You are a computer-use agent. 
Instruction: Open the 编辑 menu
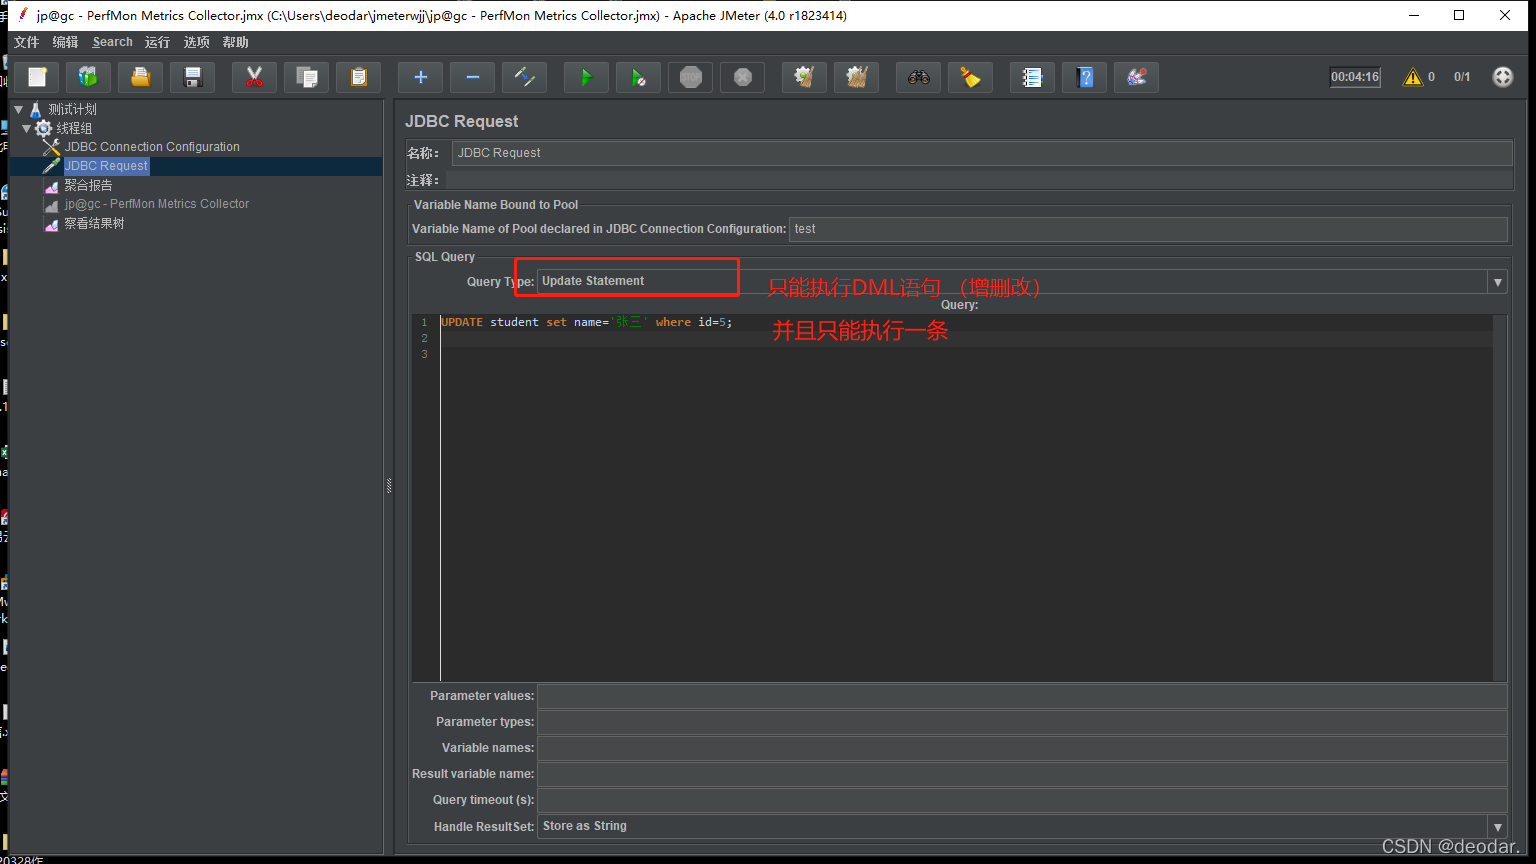click(x=65, y=42)
